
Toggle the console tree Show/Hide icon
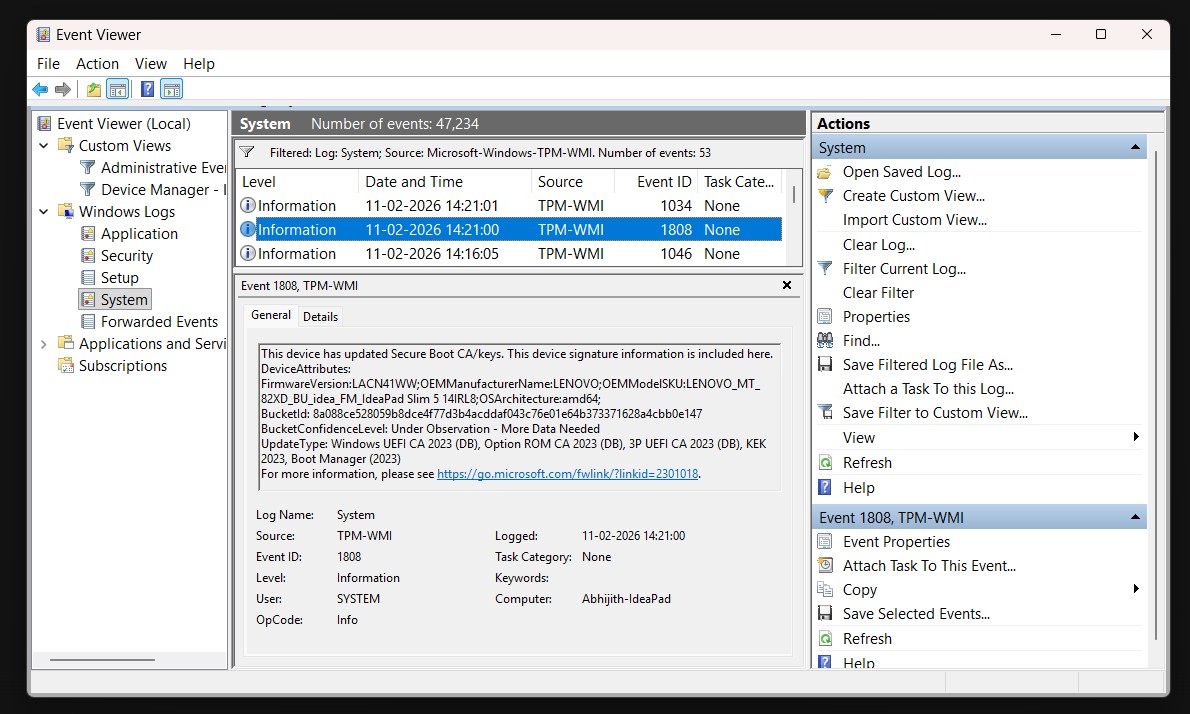[117, 89]
